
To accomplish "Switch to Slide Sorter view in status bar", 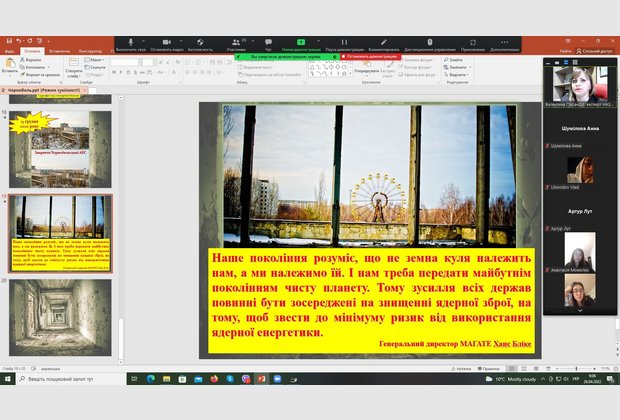I will coord(524,369).
